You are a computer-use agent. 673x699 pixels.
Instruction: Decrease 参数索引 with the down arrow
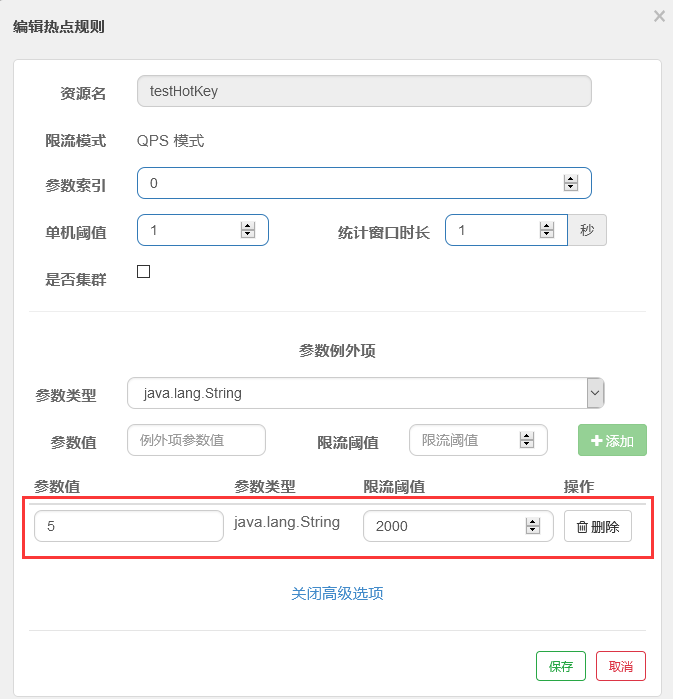(x=571, y=188)
